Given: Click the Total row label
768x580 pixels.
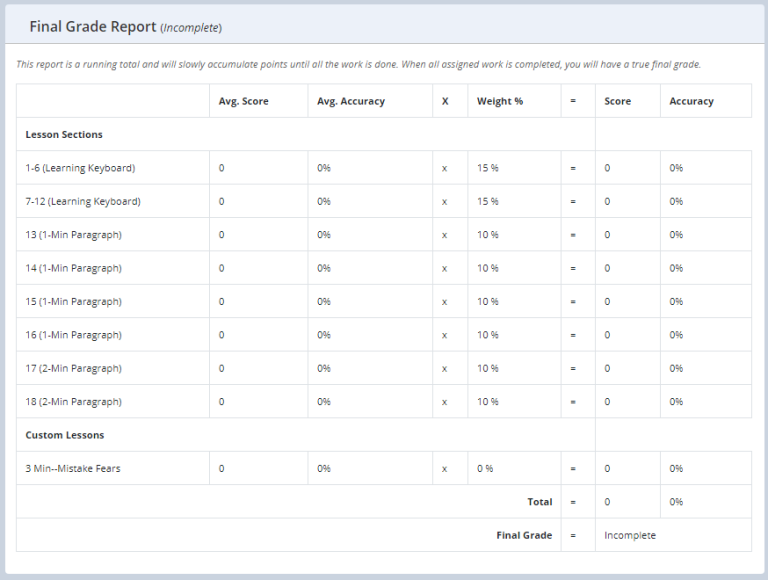Looking at the screenshot, I should 539,502.
